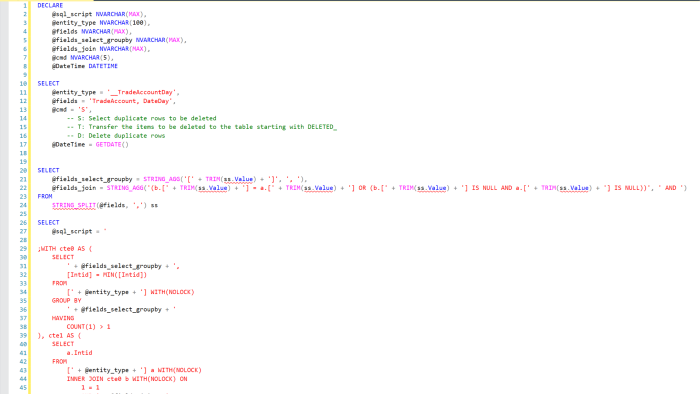This screenshot has height=394, width=700.
Task: Click STRING_AGG on the @fields_select_groupby line
Action: pyautogui.click(x=161, y=179)
